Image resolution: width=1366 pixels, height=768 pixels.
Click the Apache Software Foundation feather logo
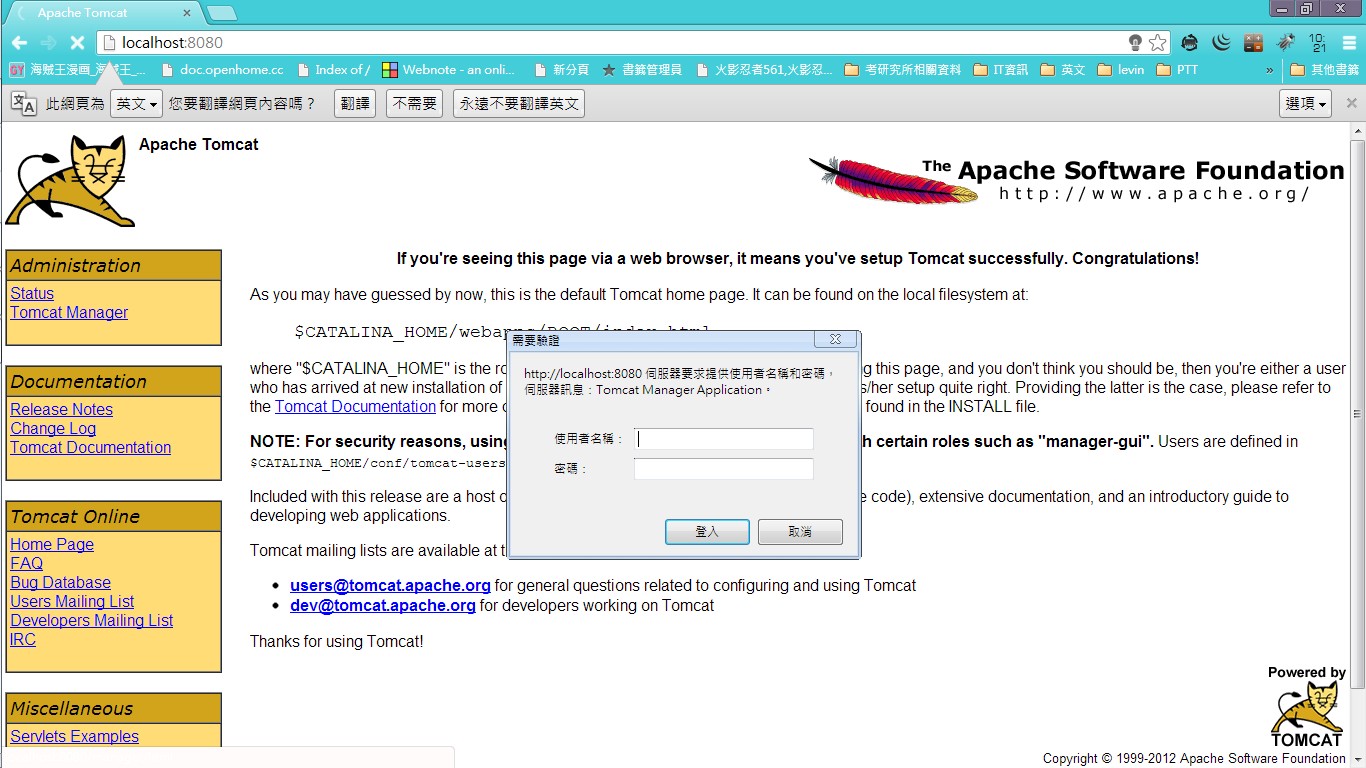[x=1076, y=180]
